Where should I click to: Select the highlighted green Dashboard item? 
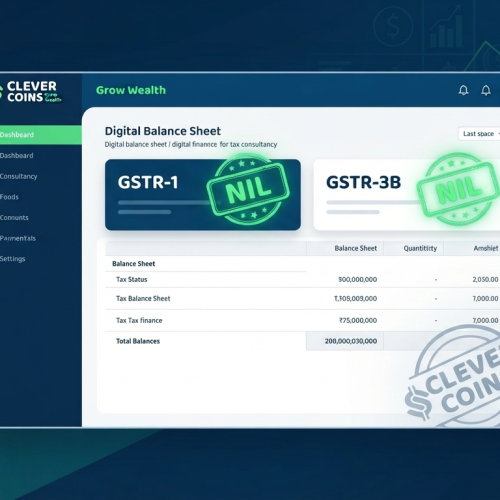[x=41, y=135]
